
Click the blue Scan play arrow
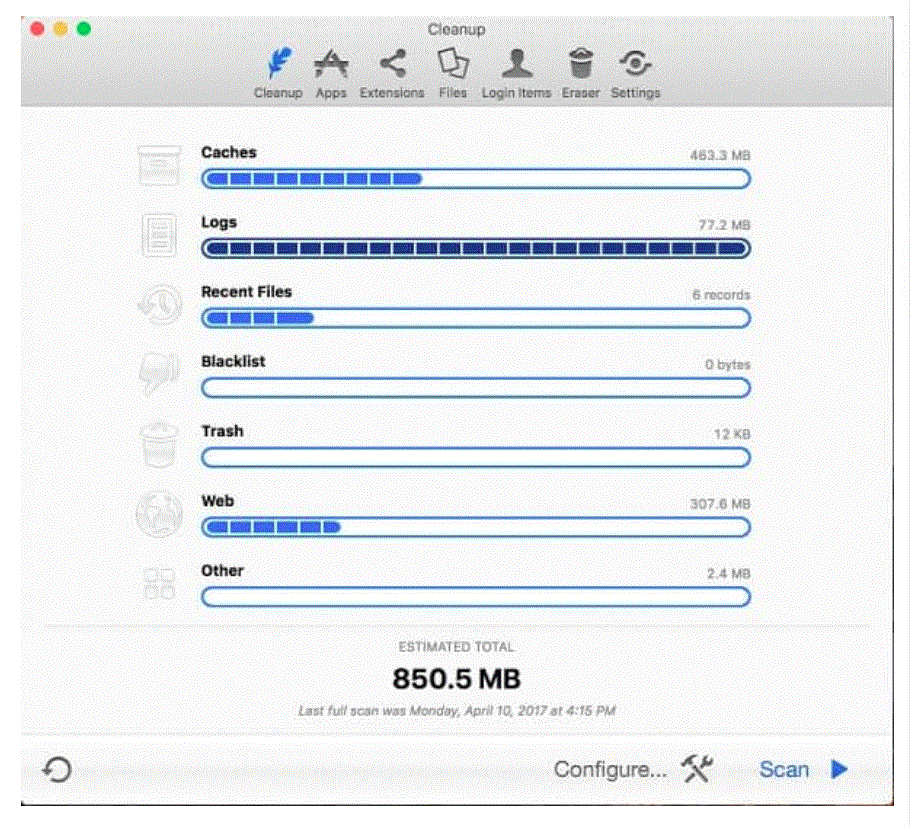pyautogui.click(x=839, y=770)
